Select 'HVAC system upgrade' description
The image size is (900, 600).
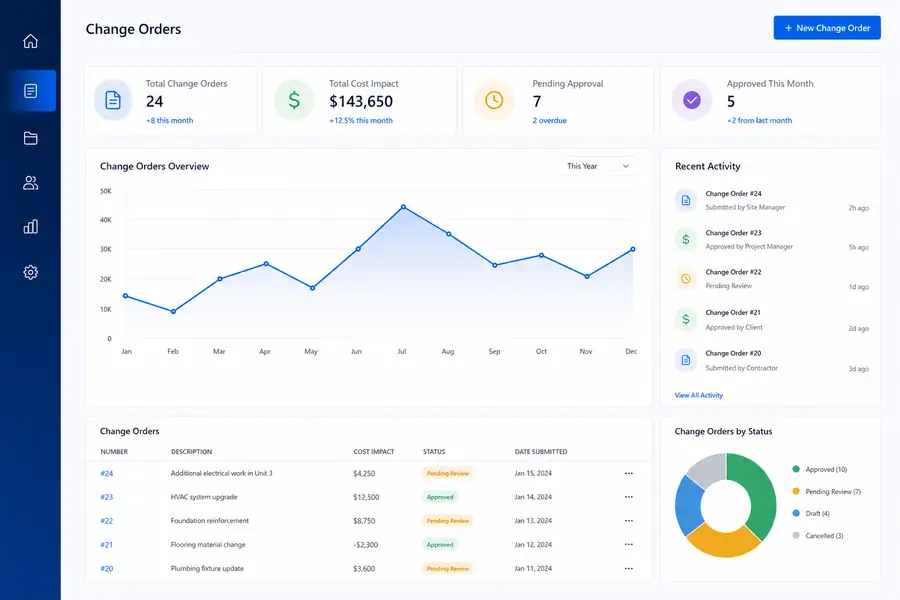coord(204,497)
